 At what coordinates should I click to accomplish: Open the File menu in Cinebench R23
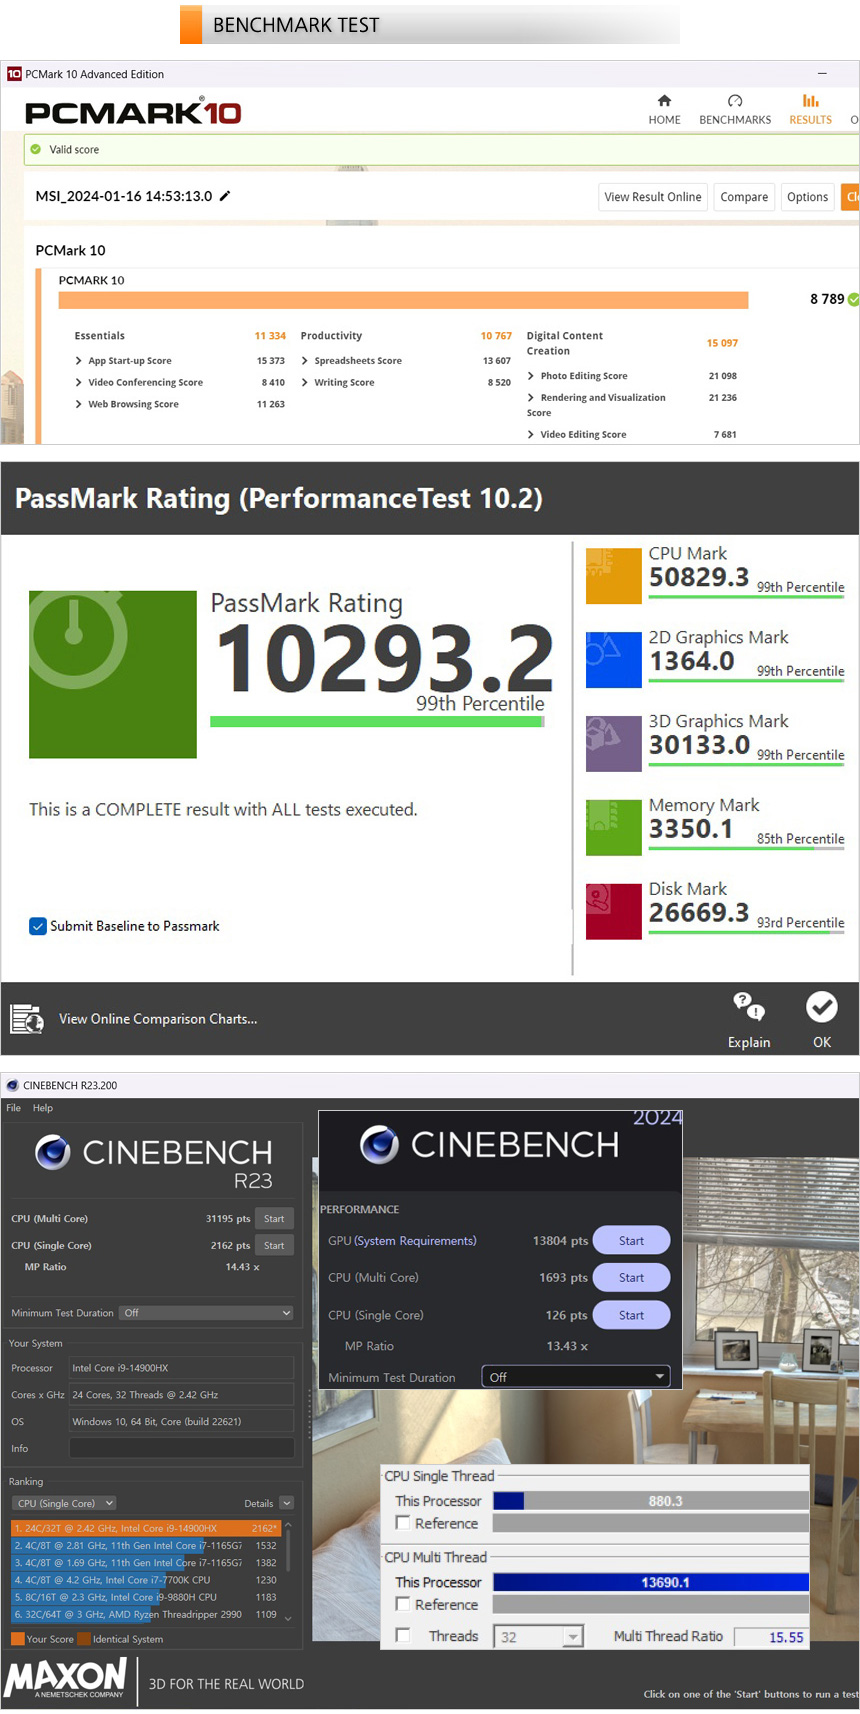tap(13, 1108)
